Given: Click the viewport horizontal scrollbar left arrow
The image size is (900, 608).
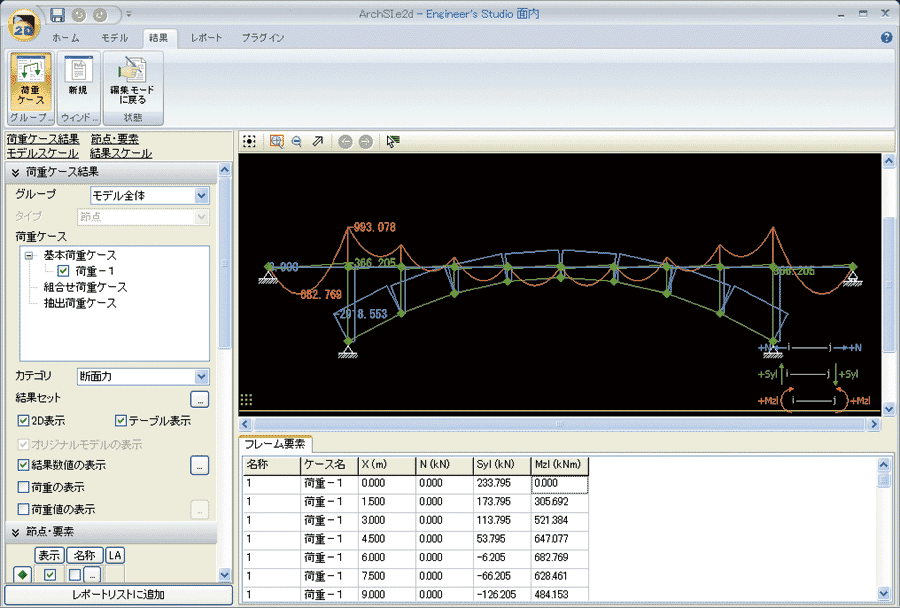Looking at the screenshot, I should point(245,424).
